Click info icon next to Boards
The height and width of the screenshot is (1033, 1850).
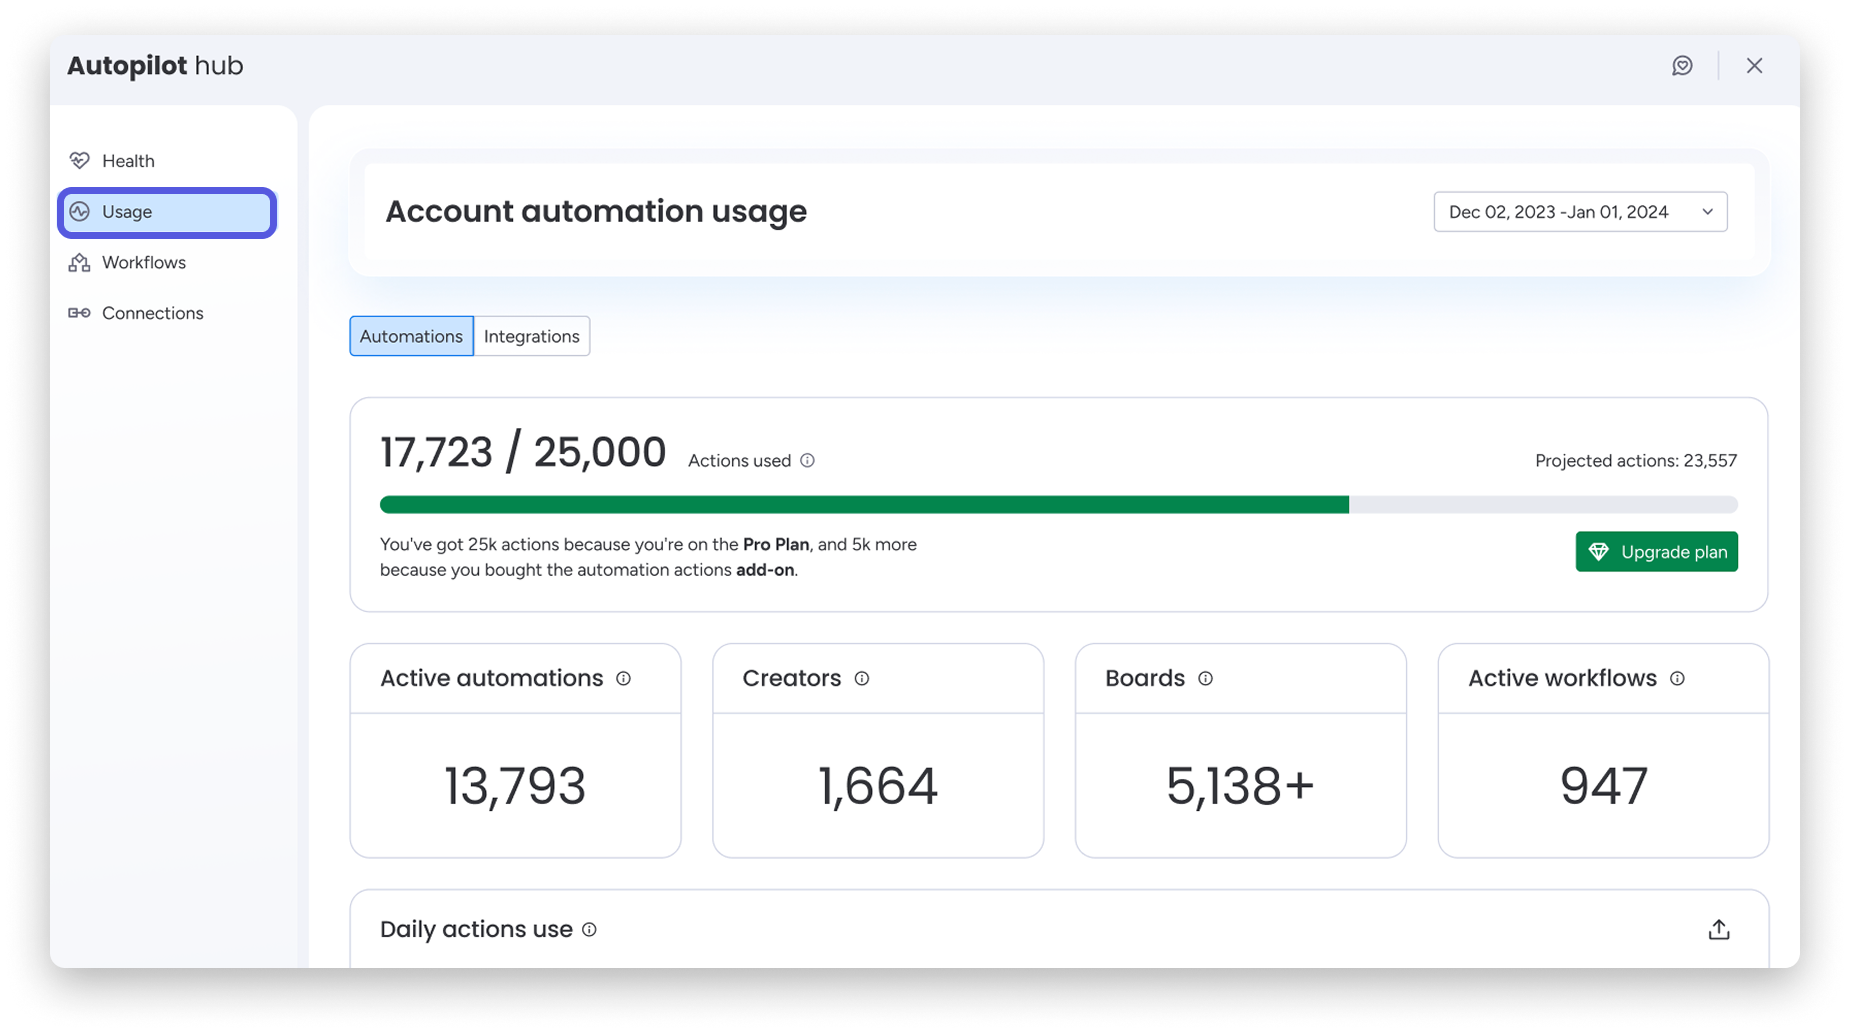tap(1205, 679)
